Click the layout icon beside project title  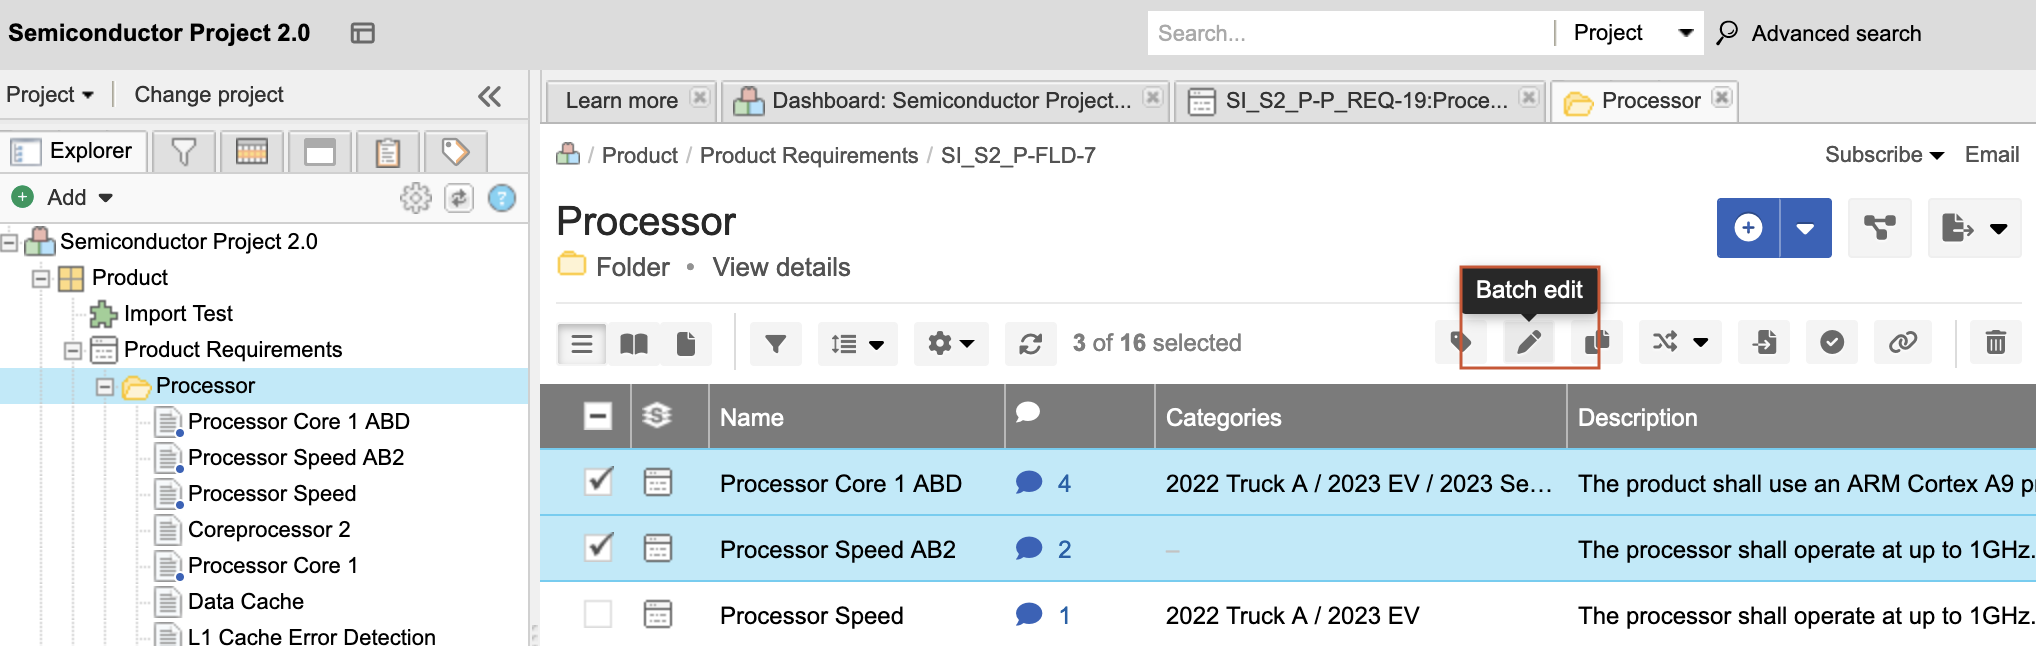point(362,33)
